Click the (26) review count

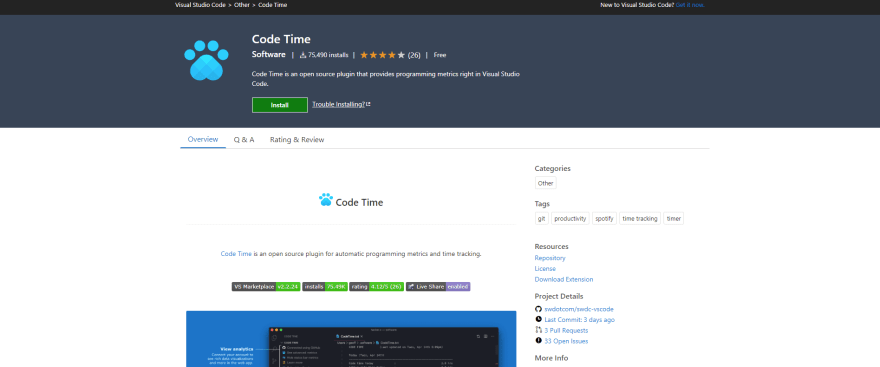click(x=414, y=55)
